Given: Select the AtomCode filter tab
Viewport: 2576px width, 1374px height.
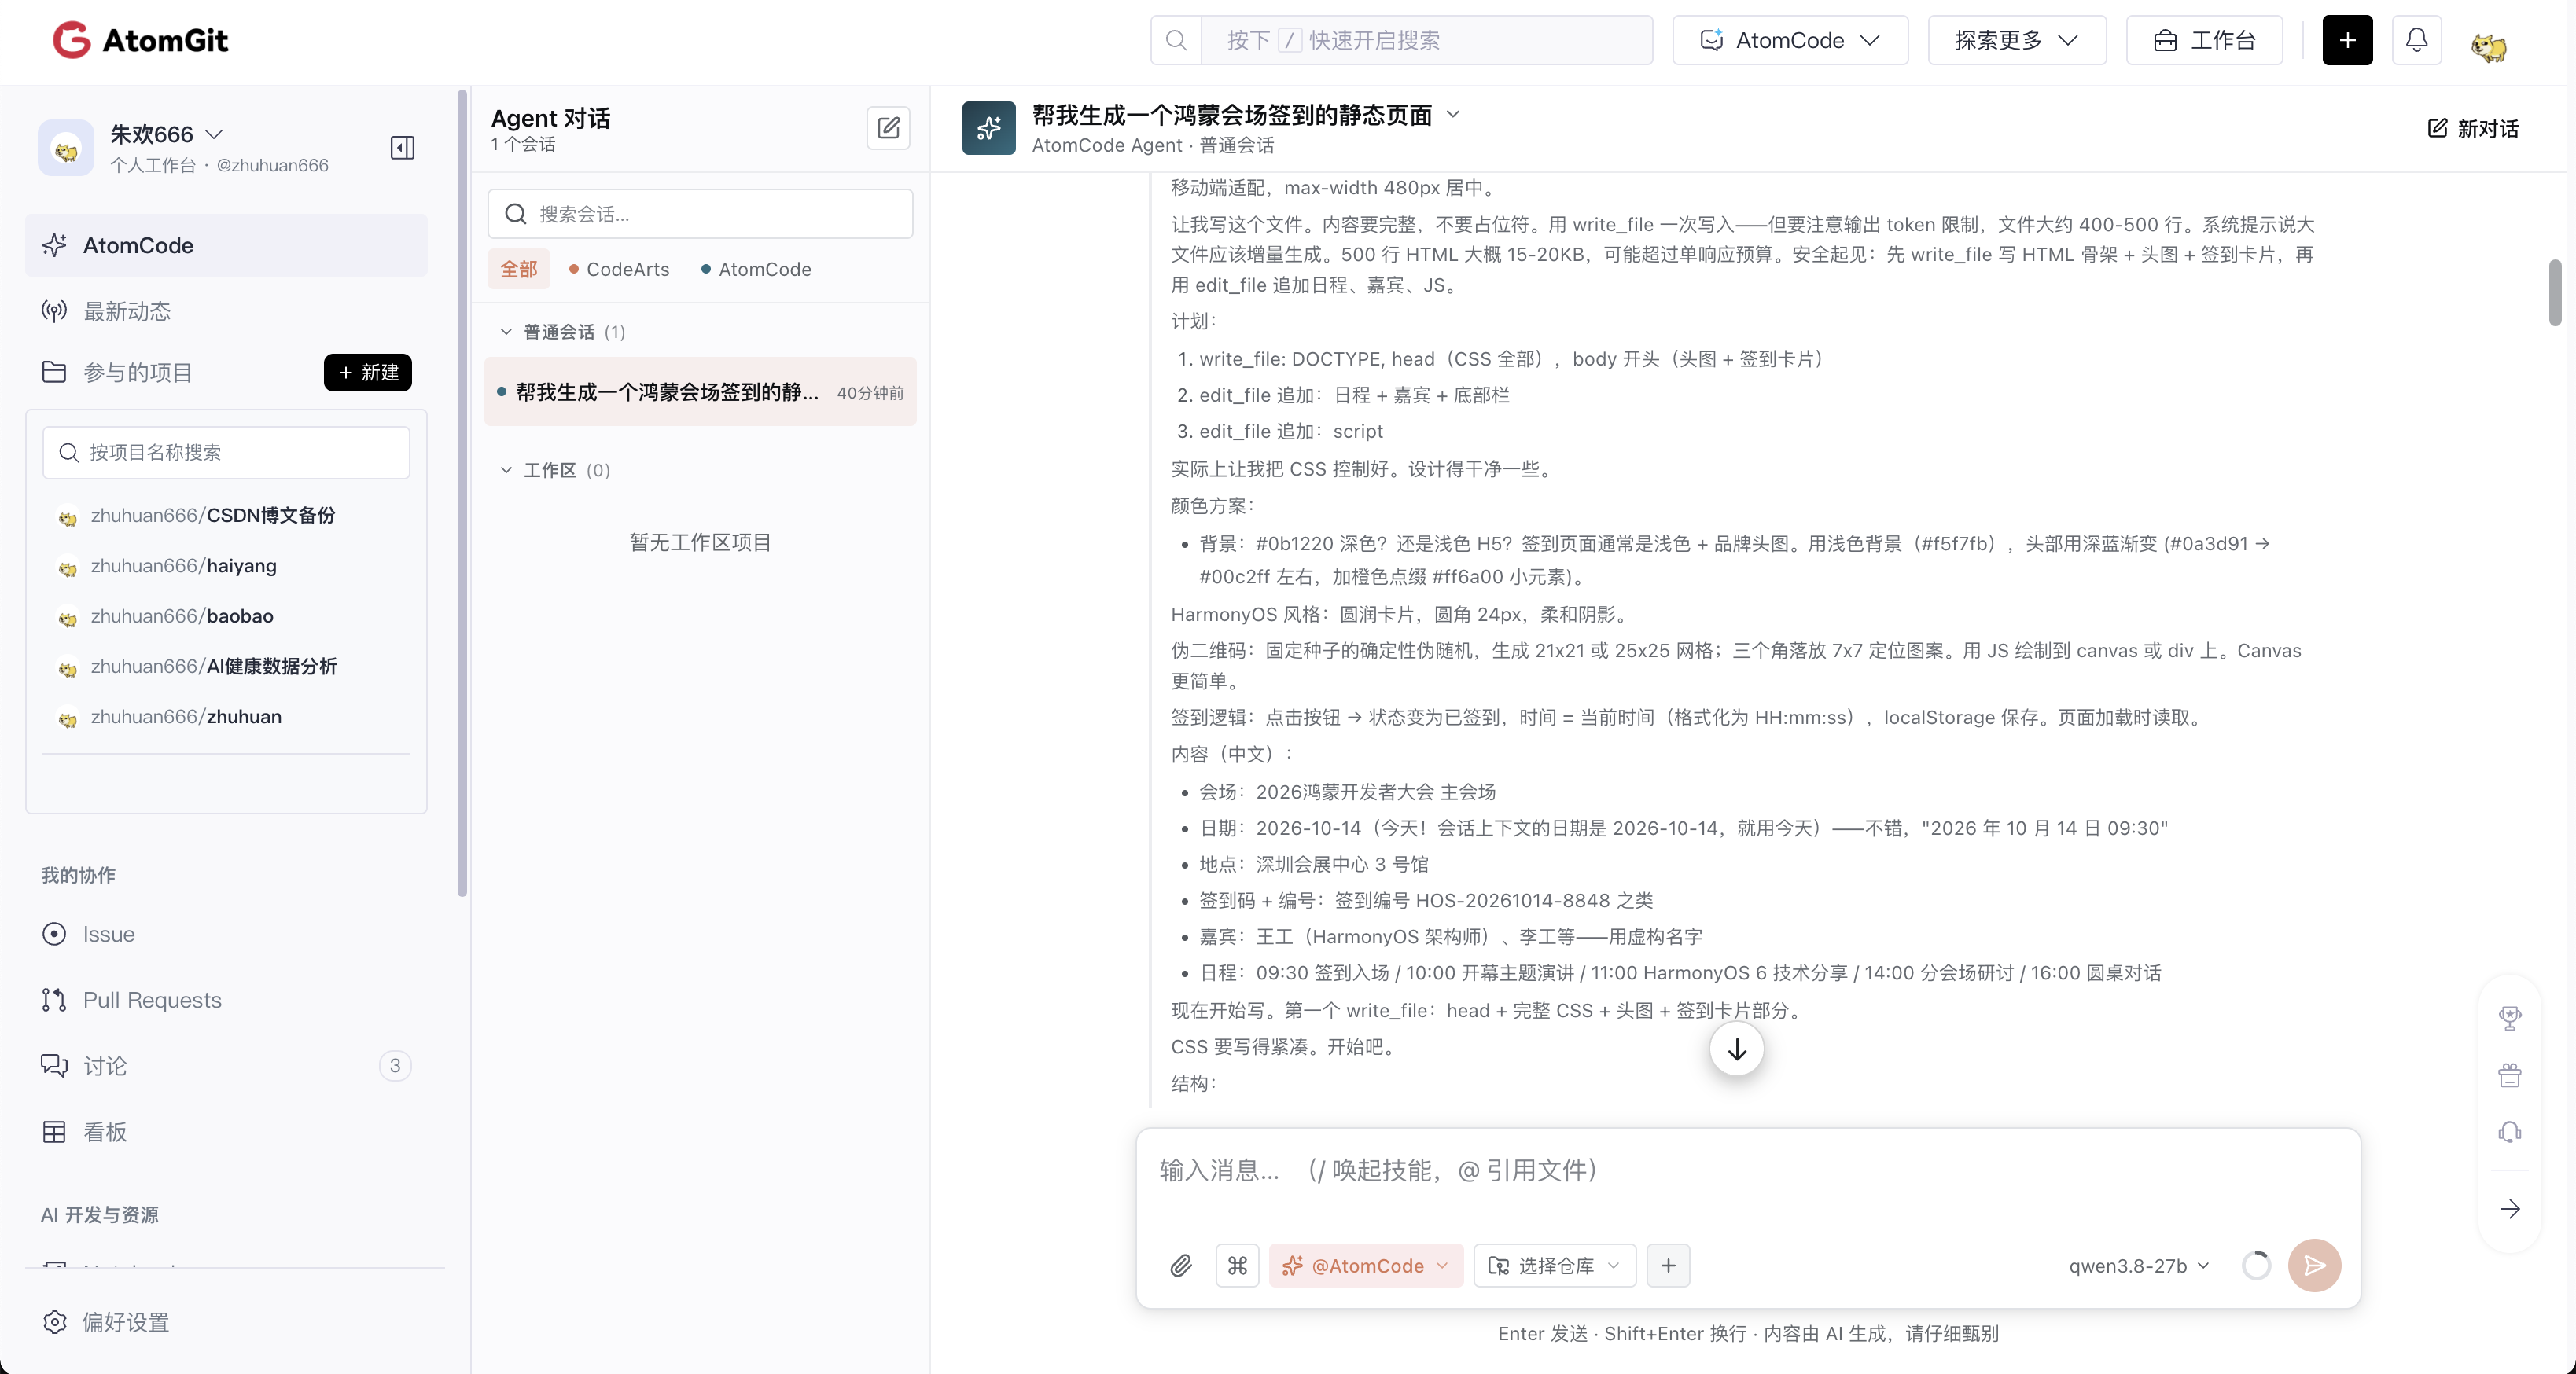Looking at the screenshot, I should tap(756, 269).
